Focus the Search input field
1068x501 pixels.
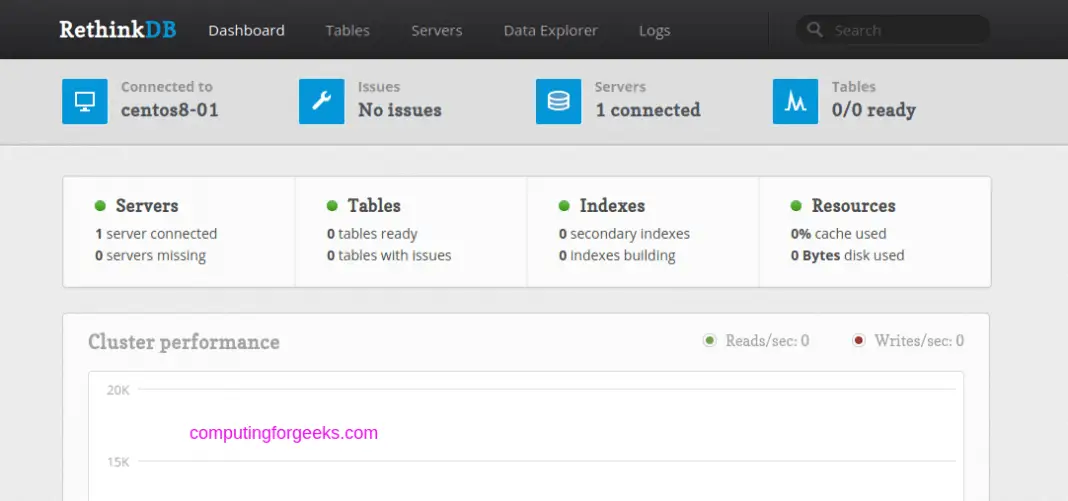point(905,30)
